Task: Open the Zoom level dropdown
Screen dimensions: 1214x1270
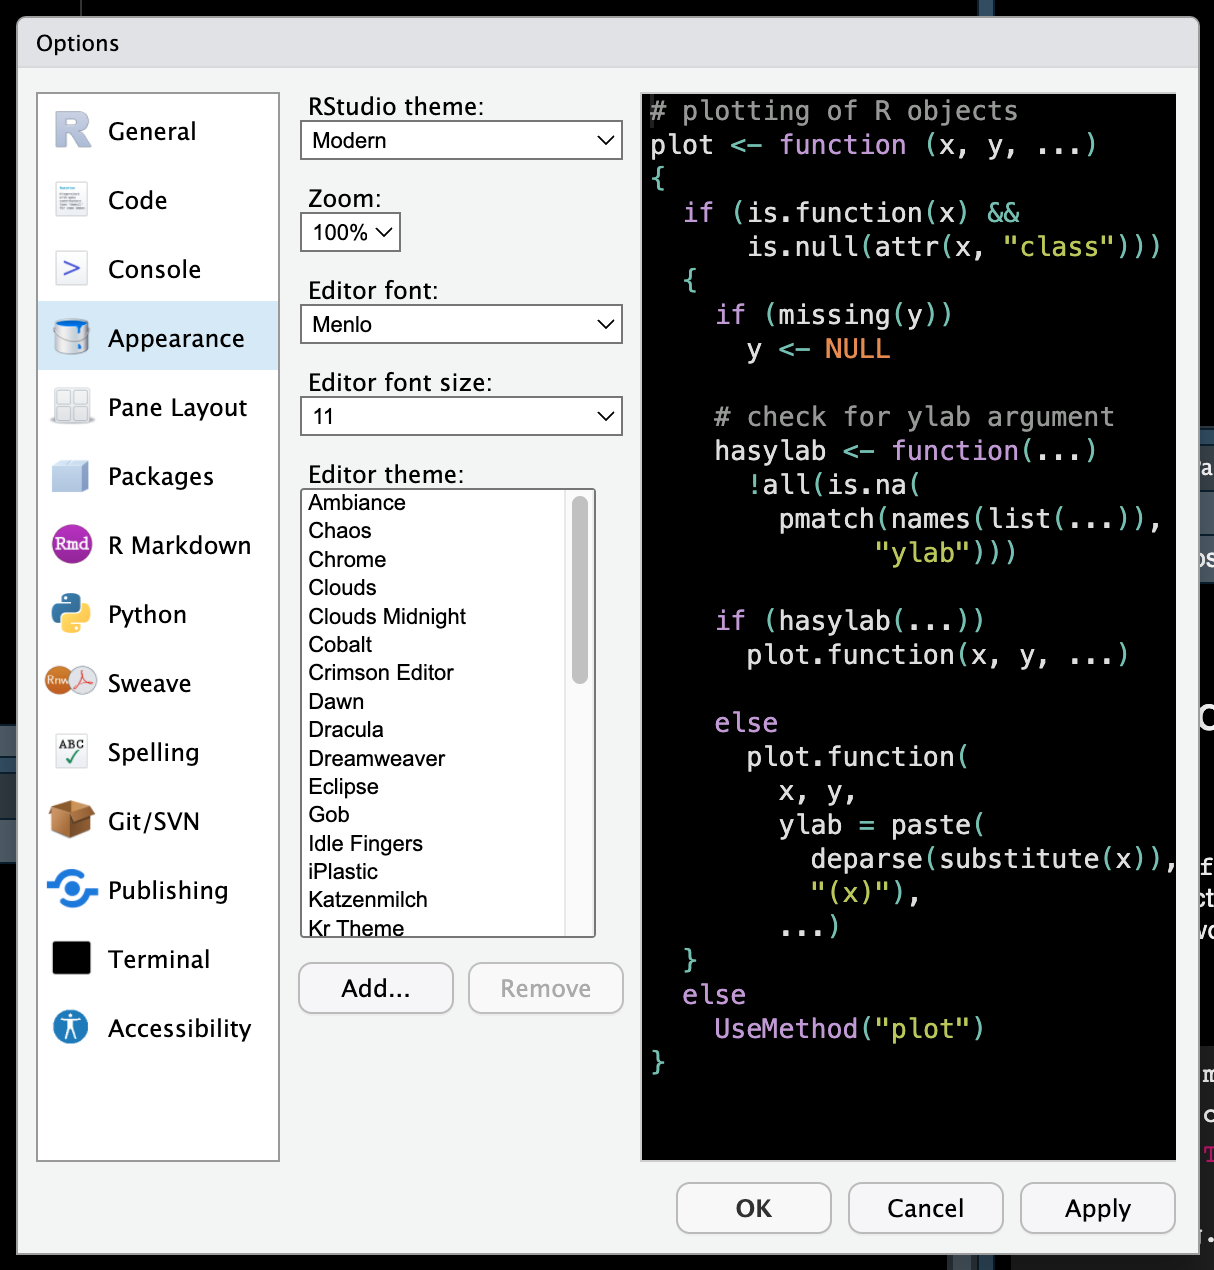Action: [x=349, y=232]
